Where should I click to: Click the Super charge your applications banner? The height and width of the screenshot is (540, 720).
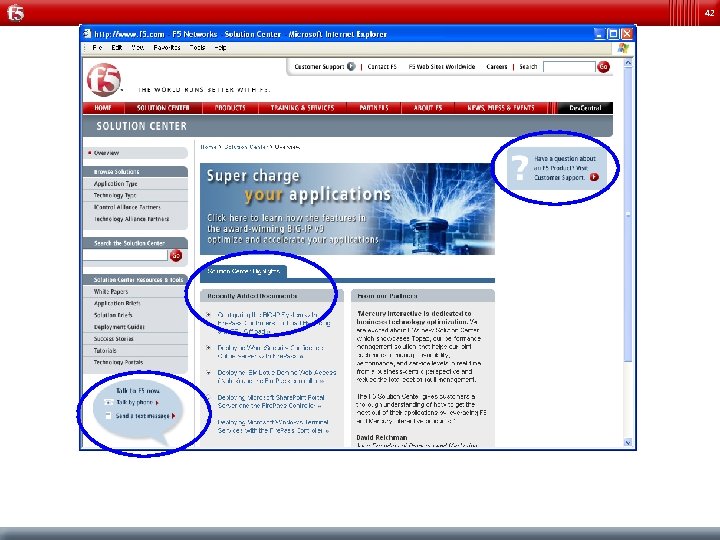point(347,209)
